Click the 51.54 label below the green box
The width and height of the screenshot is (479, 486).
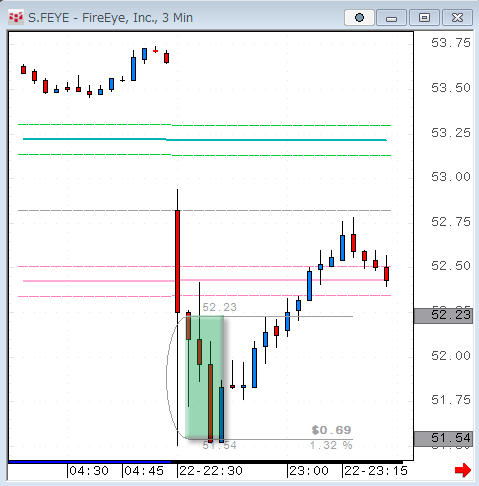[219, 445]
